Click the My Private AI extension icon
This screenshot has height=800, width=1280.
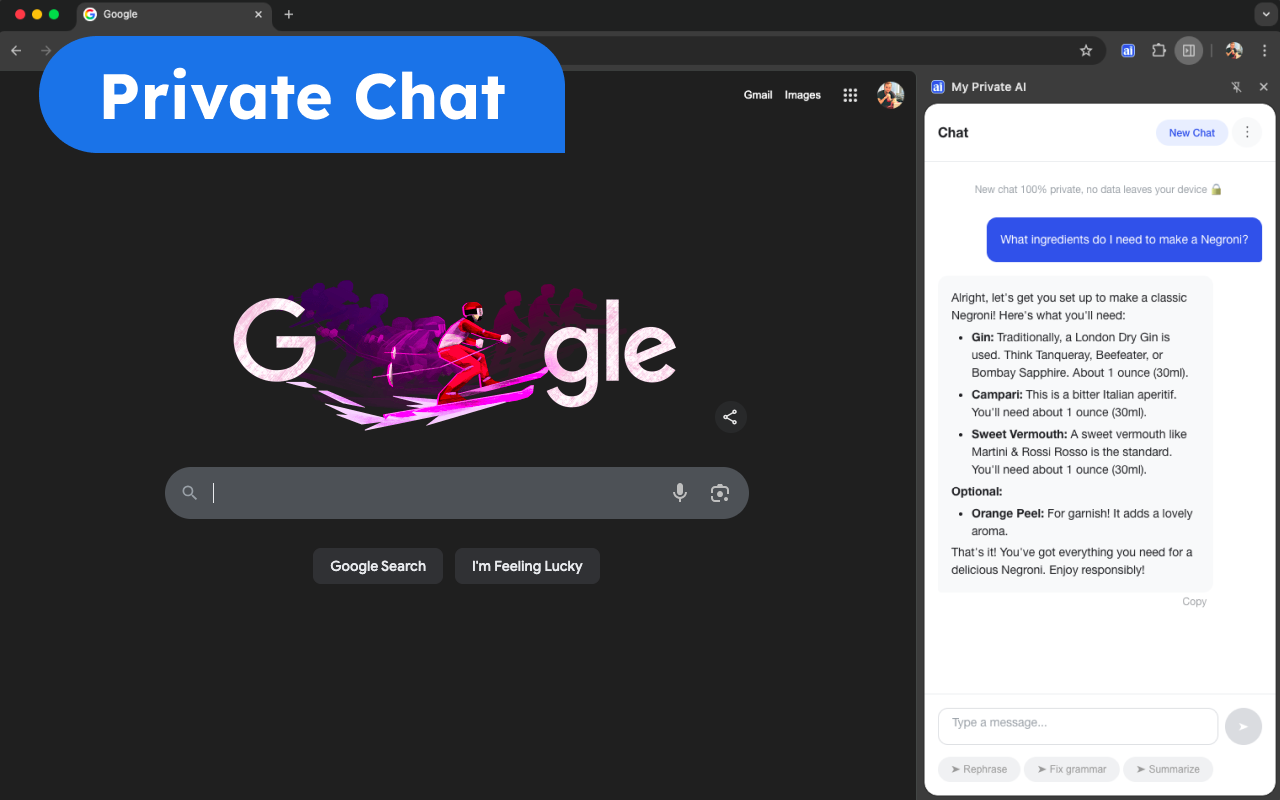(x=1128, y=50)
